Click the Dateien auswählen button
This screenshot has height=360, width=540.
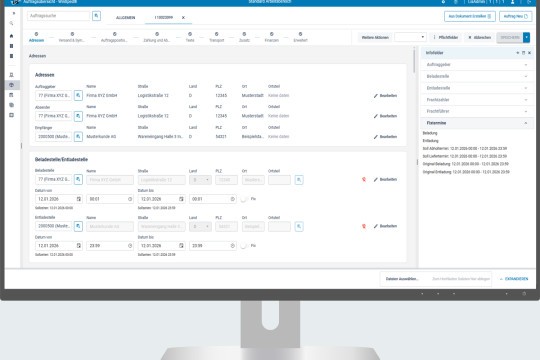coord(402,279)
